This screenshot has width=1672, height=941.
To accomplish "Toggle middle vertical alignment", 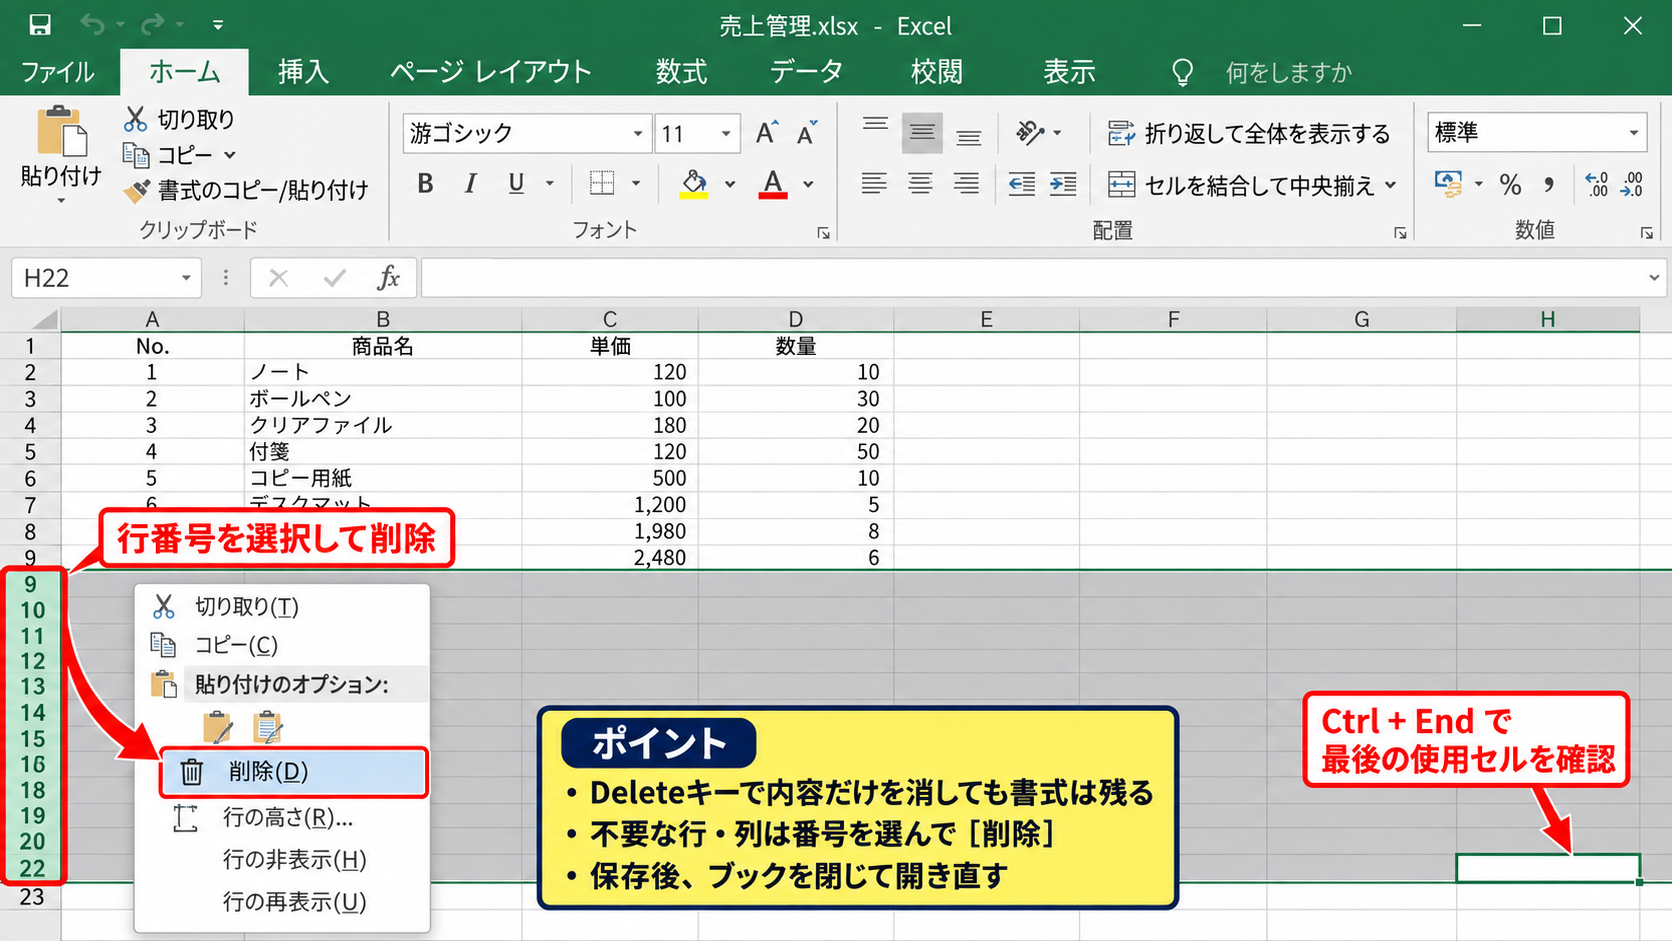I will [x=922, y=132].
